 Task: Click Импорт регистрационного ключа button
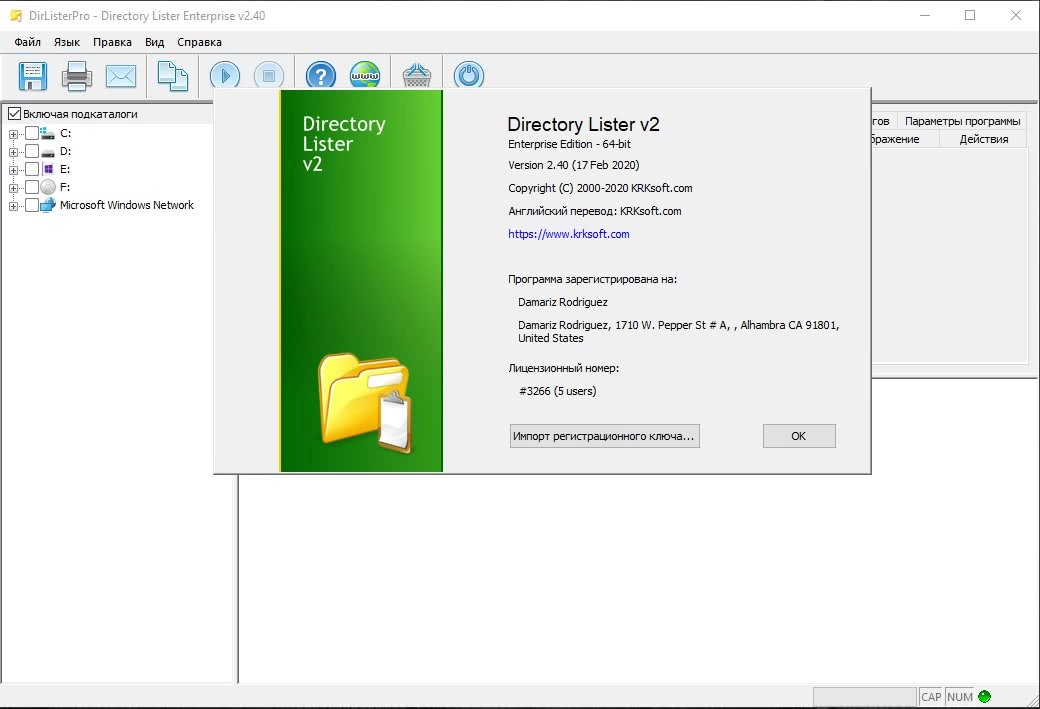pyautogui.click(x=604, y=436)
